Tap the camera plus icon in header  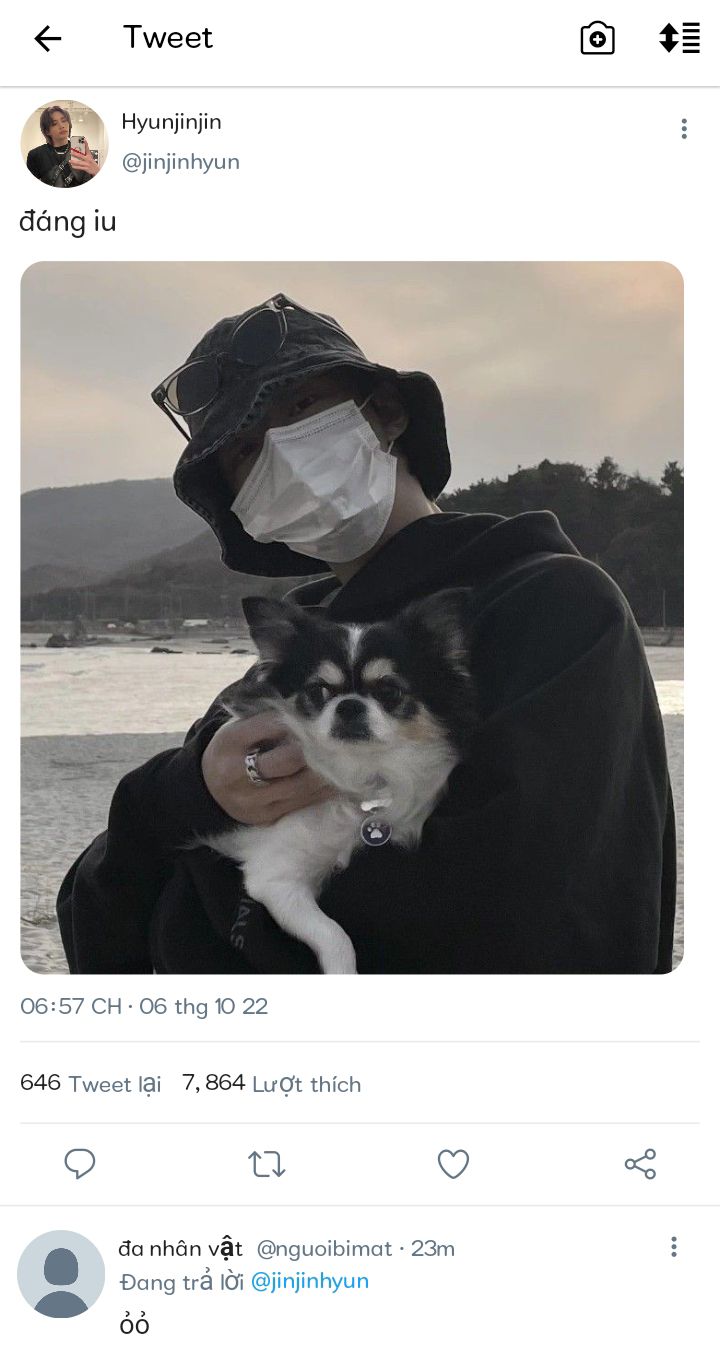597,39
